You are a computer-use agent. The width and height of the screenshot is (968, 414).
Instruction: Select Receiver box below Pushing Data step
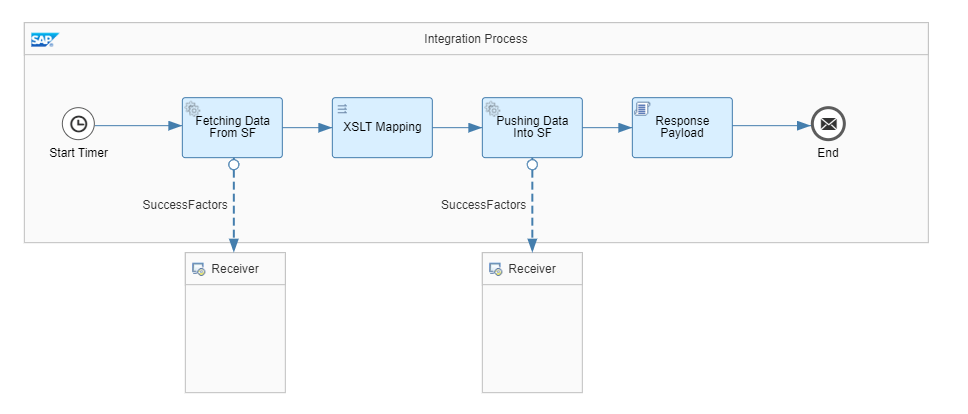[x=532, y=322]
